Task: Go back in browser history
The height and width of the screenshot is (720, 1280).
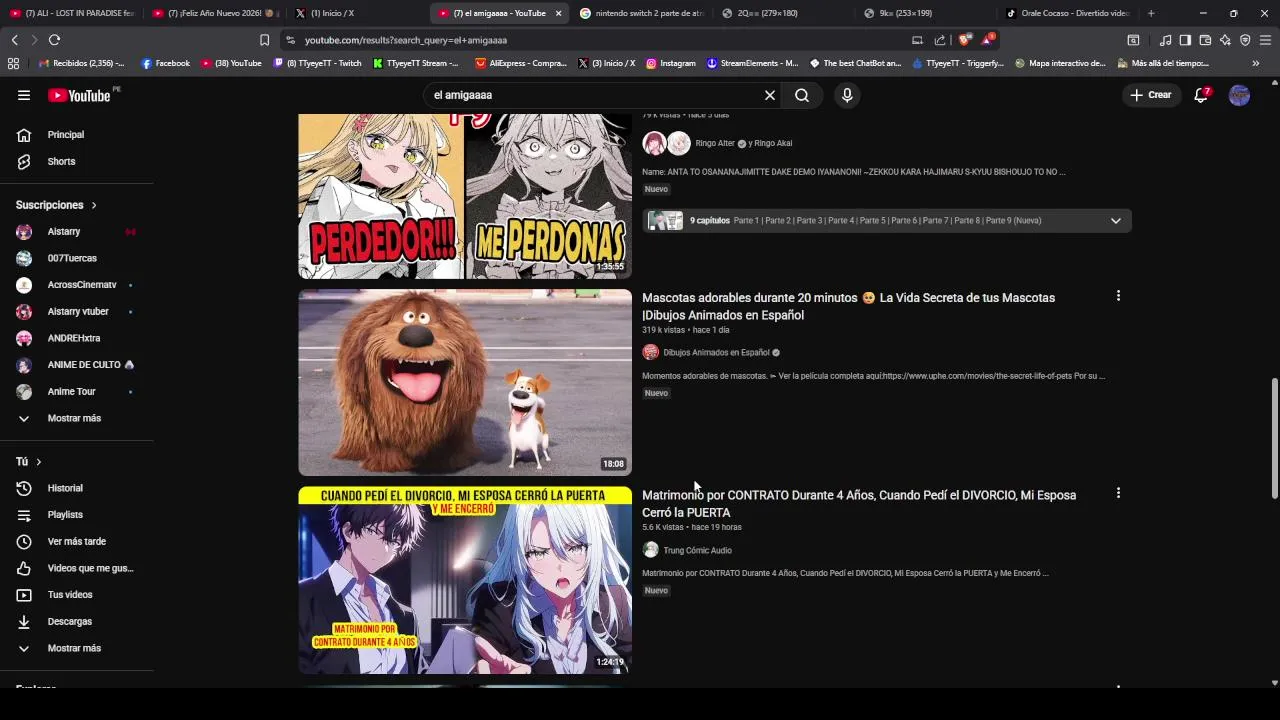Action: pyautogui.click(x=14, y=40)
